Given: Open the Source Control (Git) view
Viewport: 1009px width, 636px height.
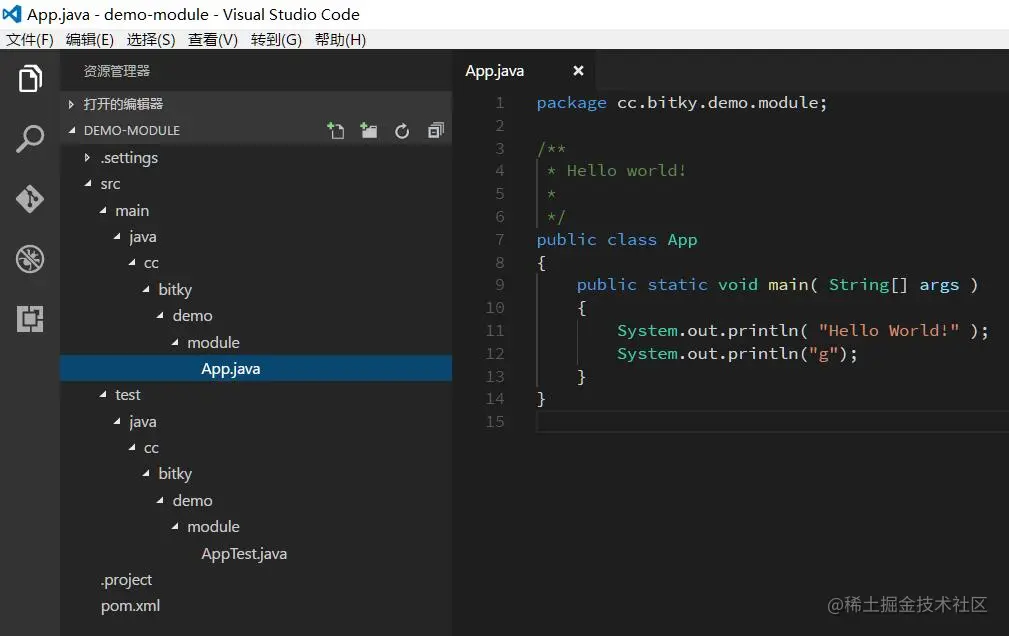Looking at the screenshot, I should click(30, 198).
